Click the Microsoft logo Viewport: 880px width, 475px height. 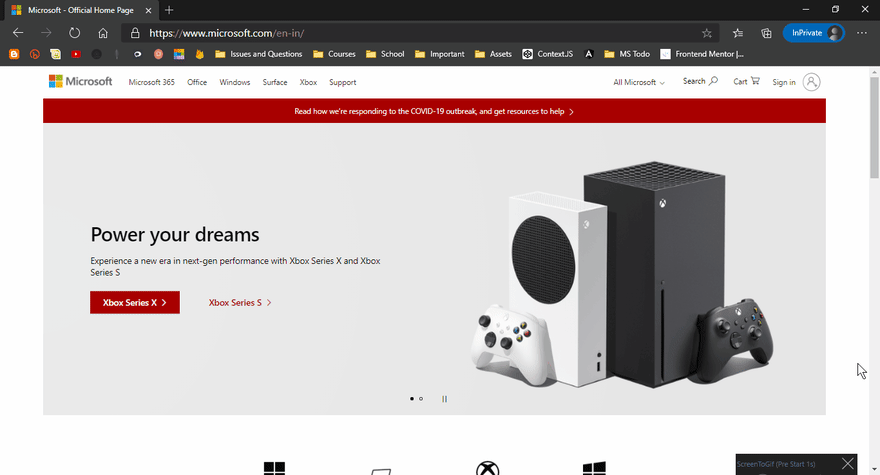coord(80,81)
